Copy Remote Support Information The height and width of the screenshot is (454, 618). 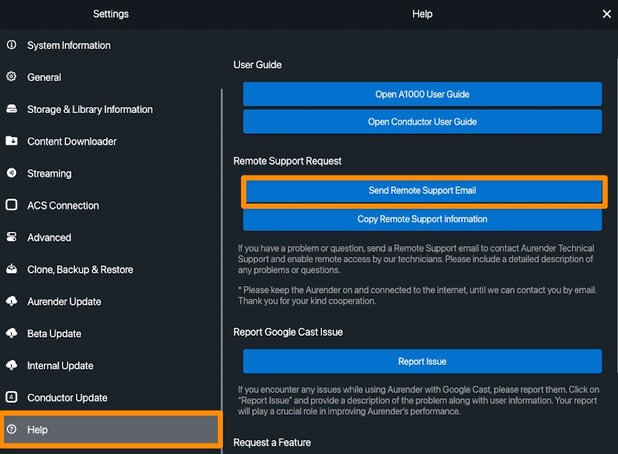[422, 219]
